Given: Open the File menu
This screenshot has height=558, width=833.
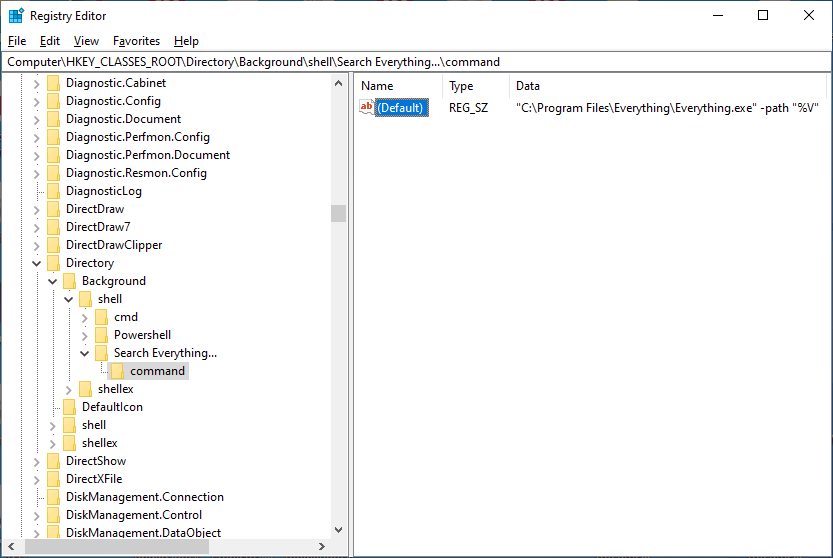Looking at the screenshot, I should [x=17, y=41].
